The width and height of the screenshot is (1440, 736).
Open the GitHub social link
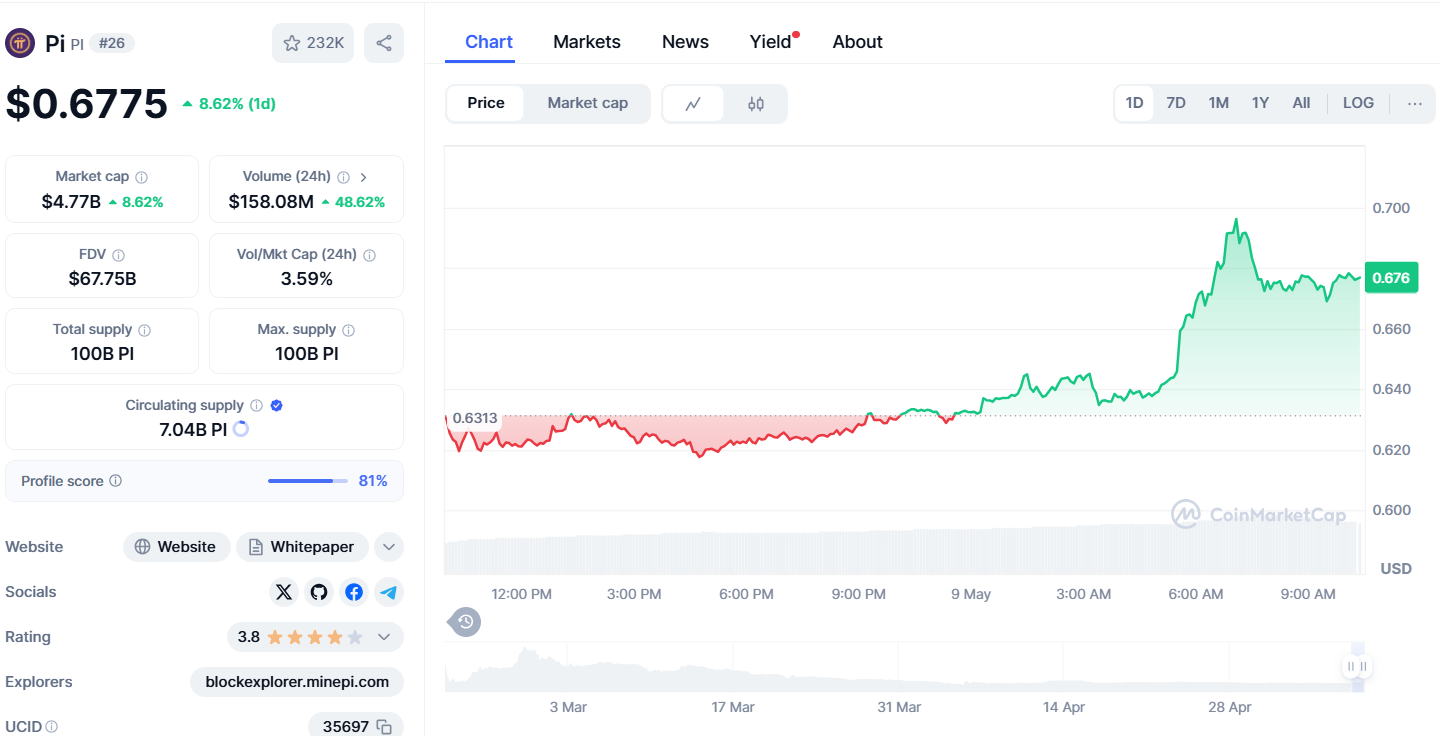coord(319,592)
